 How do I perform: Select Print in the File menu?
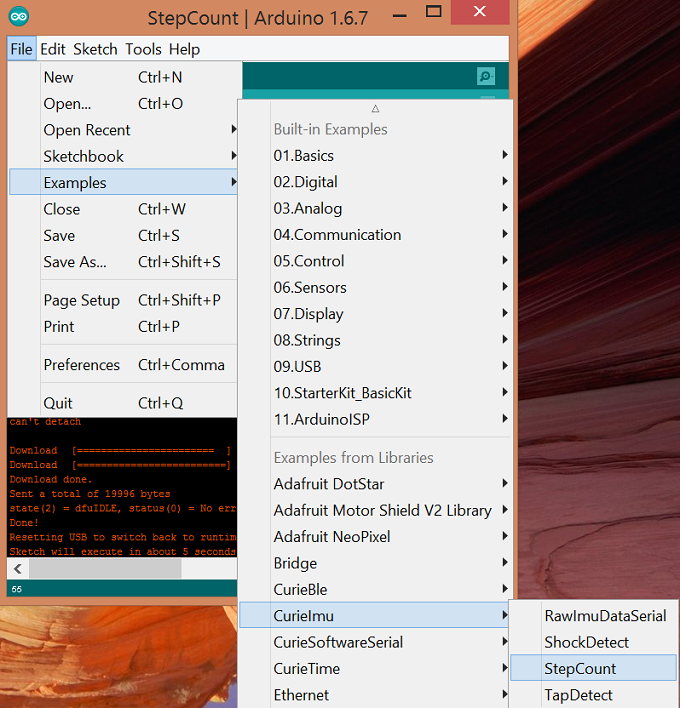pos(123,326)
